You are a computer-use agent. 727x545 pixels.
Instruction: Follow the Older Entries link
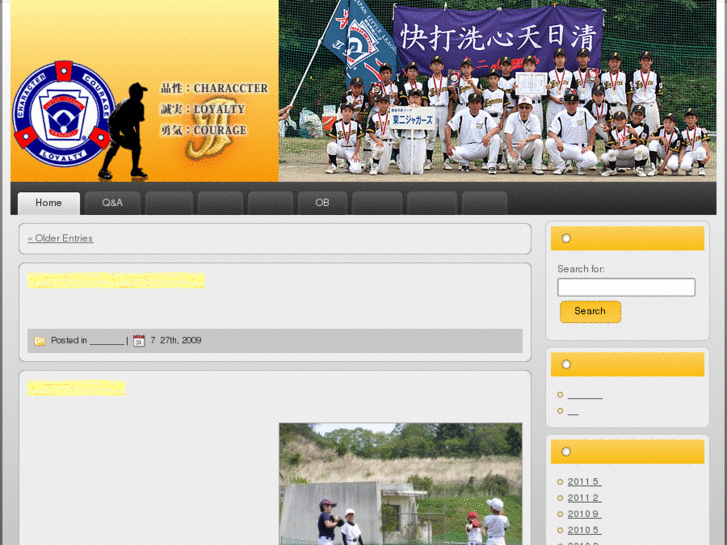coord(60,238)
